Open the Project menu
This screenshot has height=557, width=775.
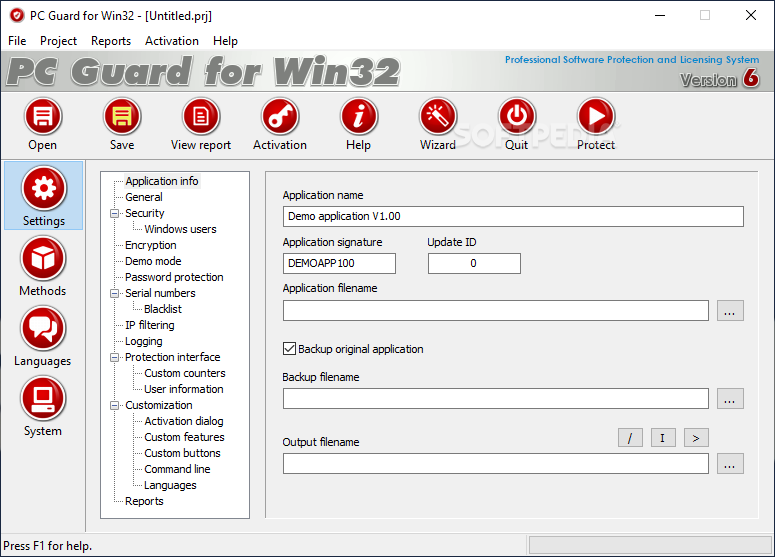click(58, 41)
